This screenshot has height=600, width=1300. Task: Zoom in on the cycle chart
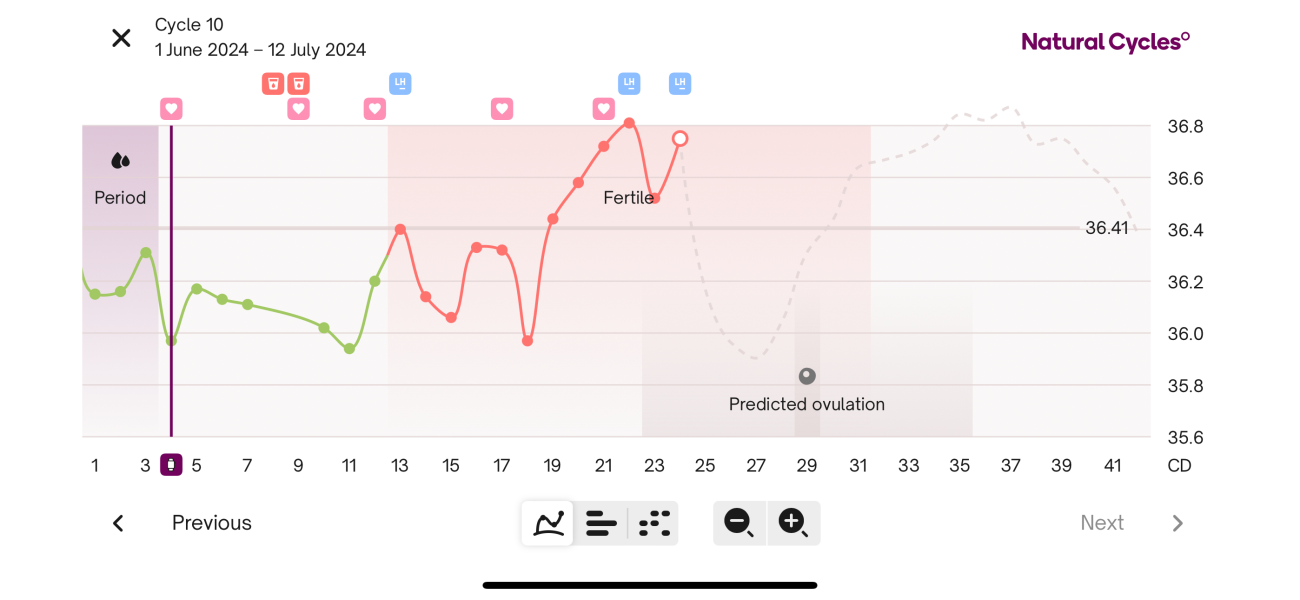[793, 523]
